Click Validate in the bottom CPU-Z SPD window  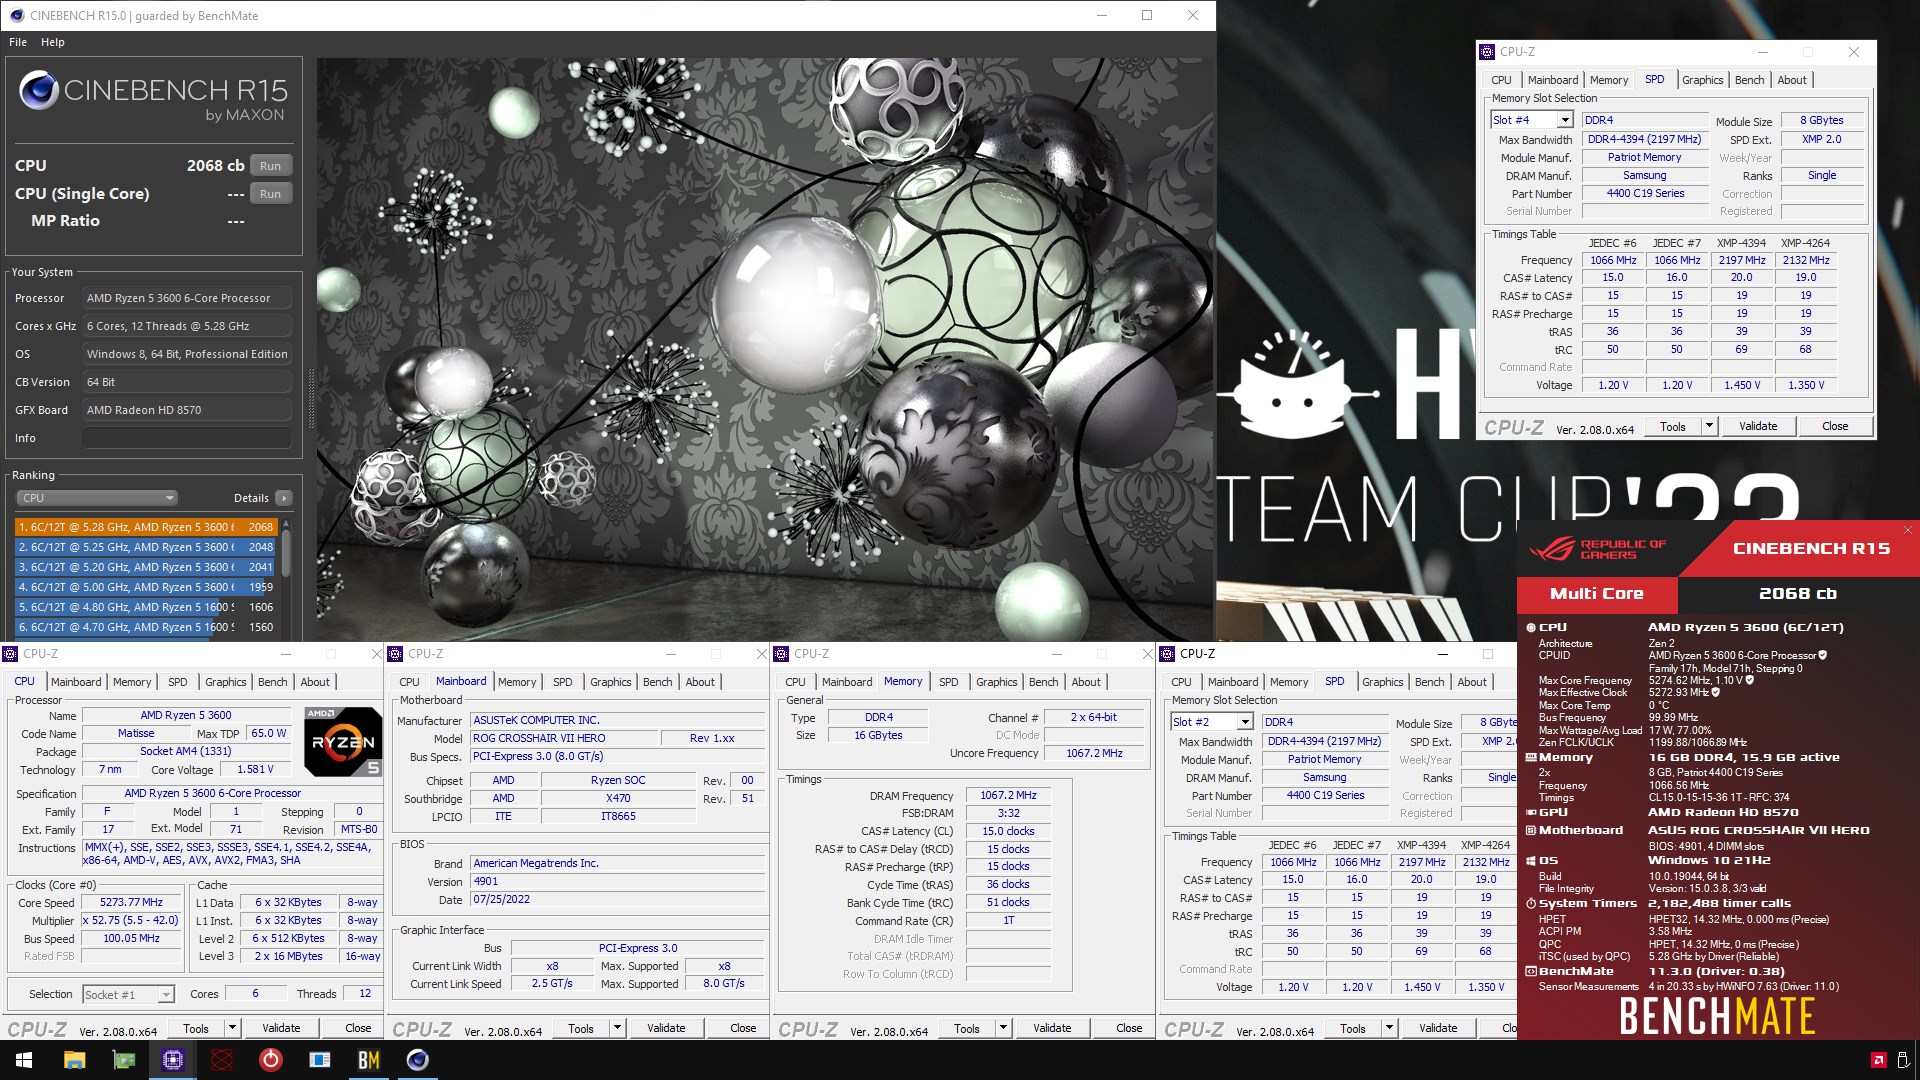[1438, 1028]
